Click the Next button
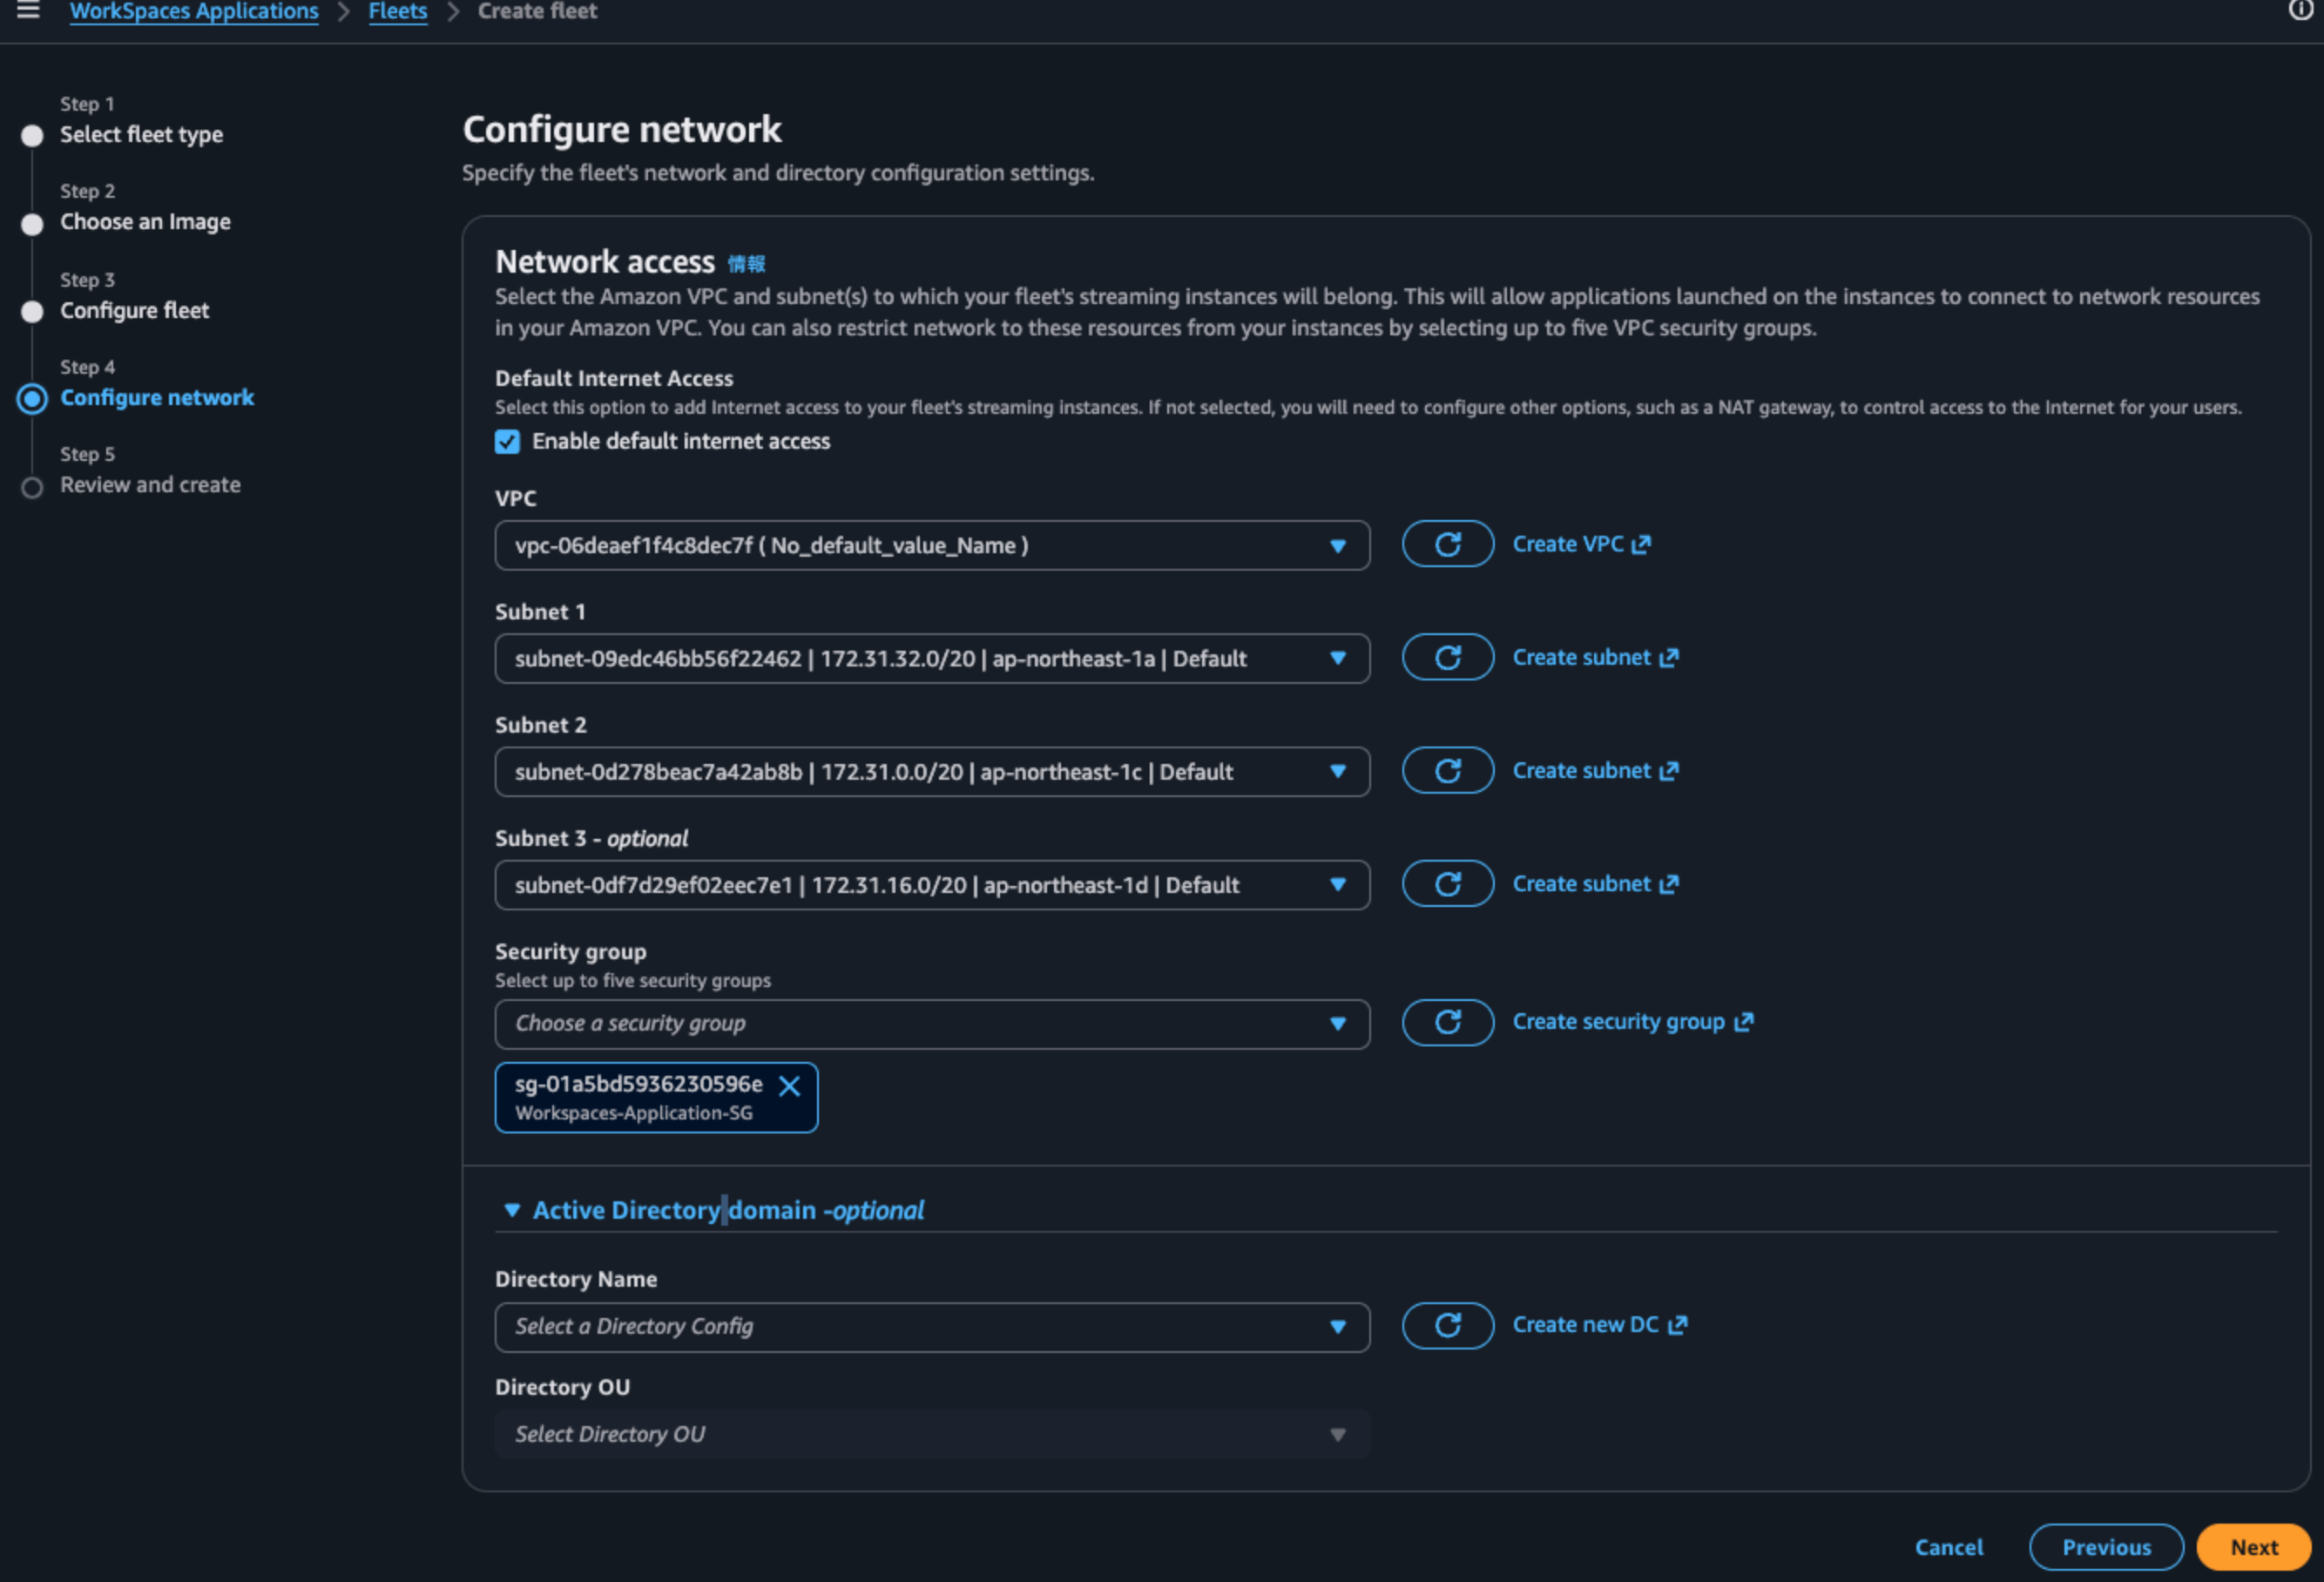 (x=2253, y=1547)
